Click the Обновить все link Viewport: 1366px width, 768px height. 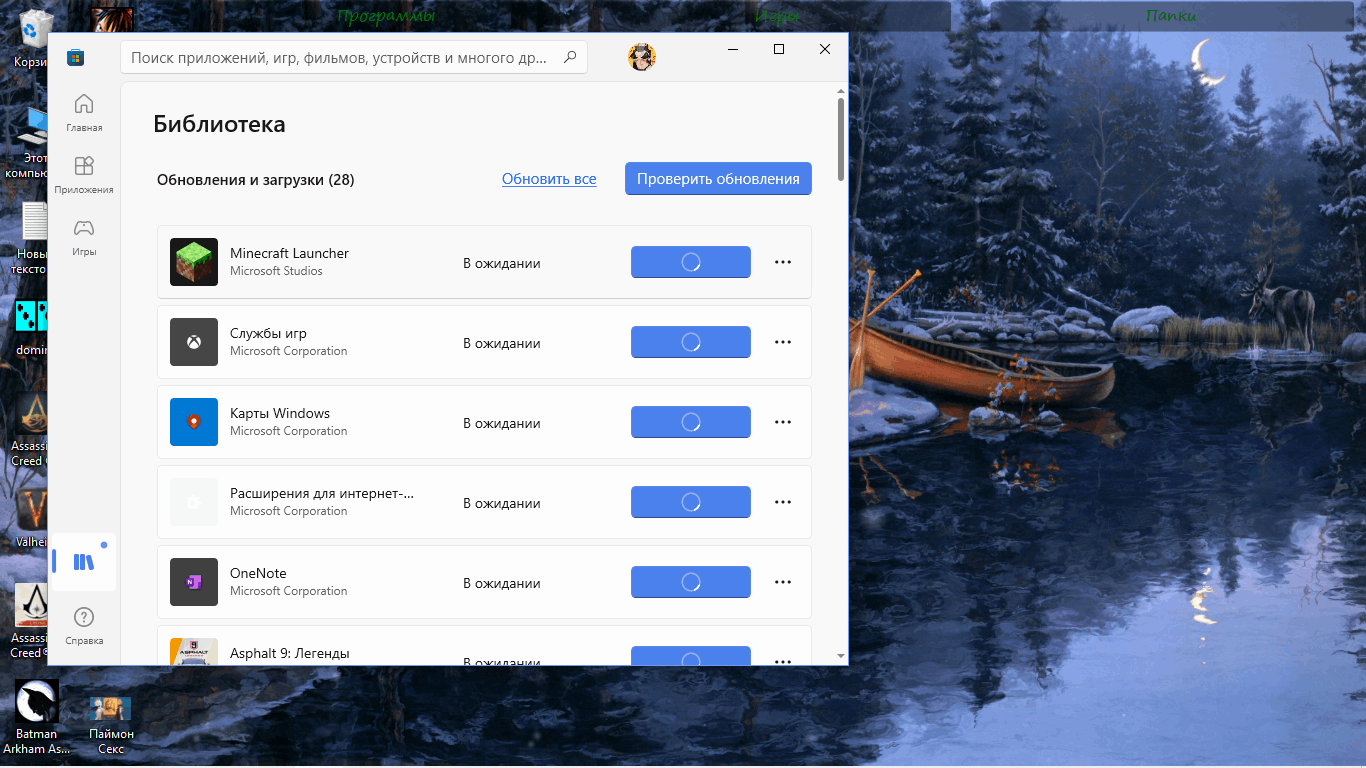point(549,179)
